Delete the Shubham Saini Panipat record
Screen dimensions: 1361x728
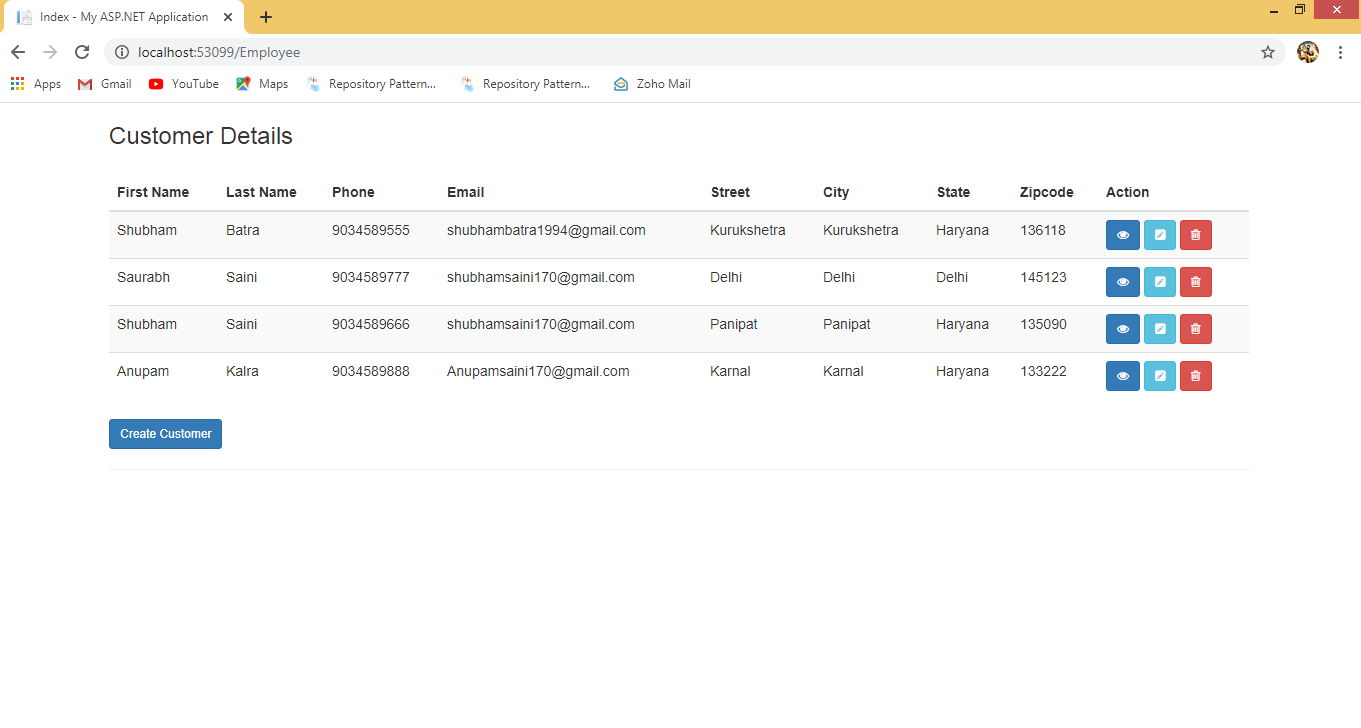pyautogui.click(x=1195, y=329)
